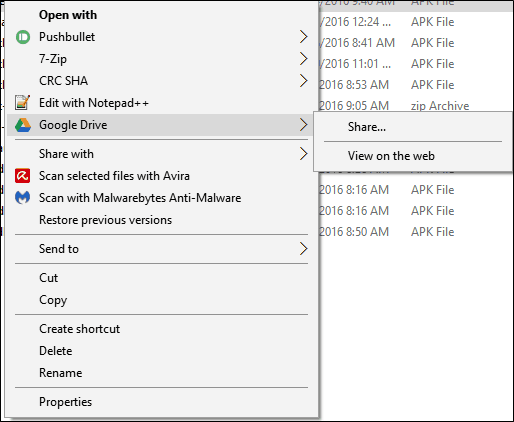Image resolution: width=514 pixels, height=422 pixels.
Task: Click Share... in Google Drive submenu
Action: click(x=413, y=127)
